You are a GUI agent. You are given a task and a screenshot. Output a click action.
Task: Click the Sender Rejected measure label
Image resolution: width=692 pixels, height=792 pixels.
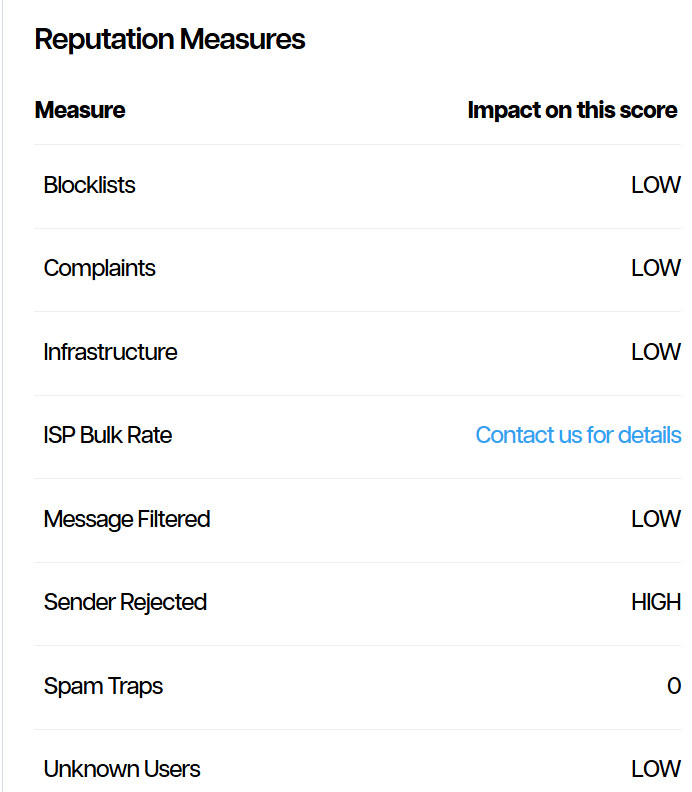125,602
